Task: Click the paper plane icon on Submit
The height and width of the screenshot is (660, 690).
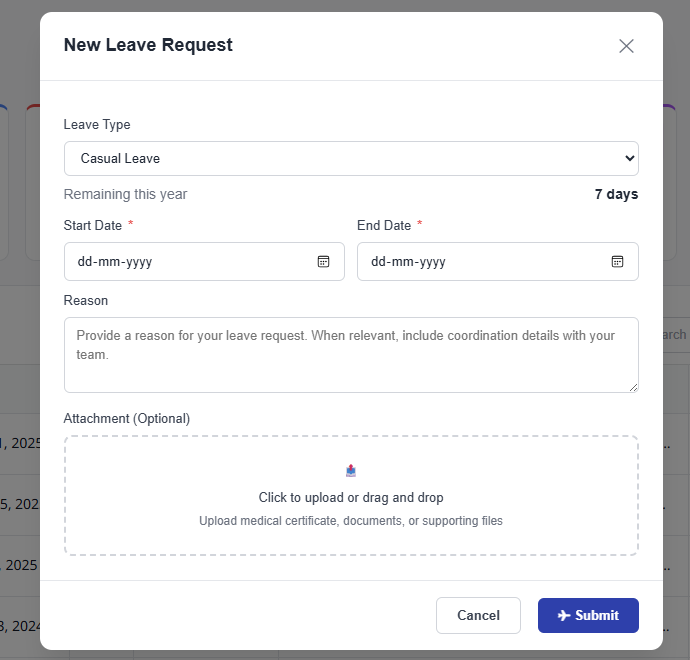Action: click(564, 615)
